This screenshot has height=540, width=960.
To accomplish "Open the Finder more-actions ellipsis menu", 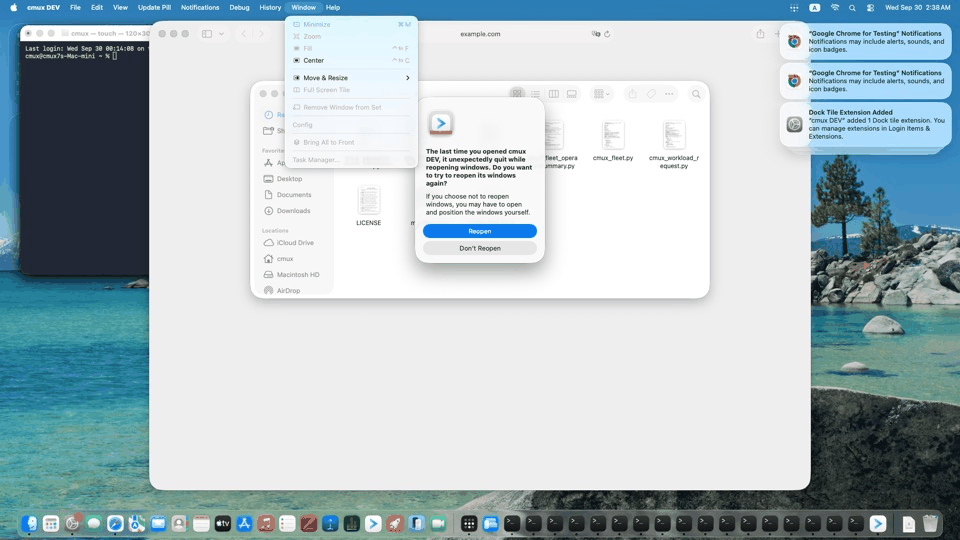I will pyautogui.click(x=669, y=94).
